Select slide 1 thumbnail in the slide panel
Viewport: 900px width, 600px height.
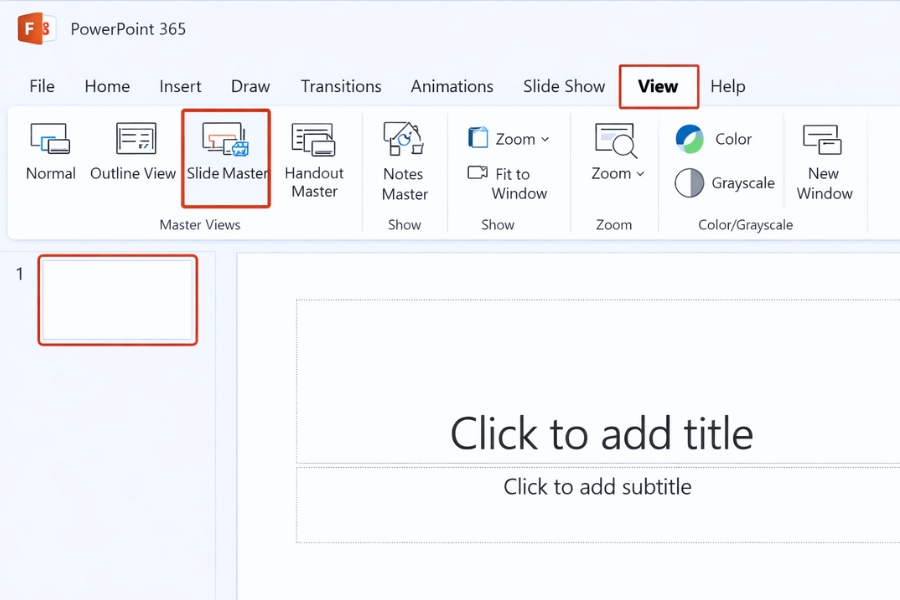click(x=117, y=300)
